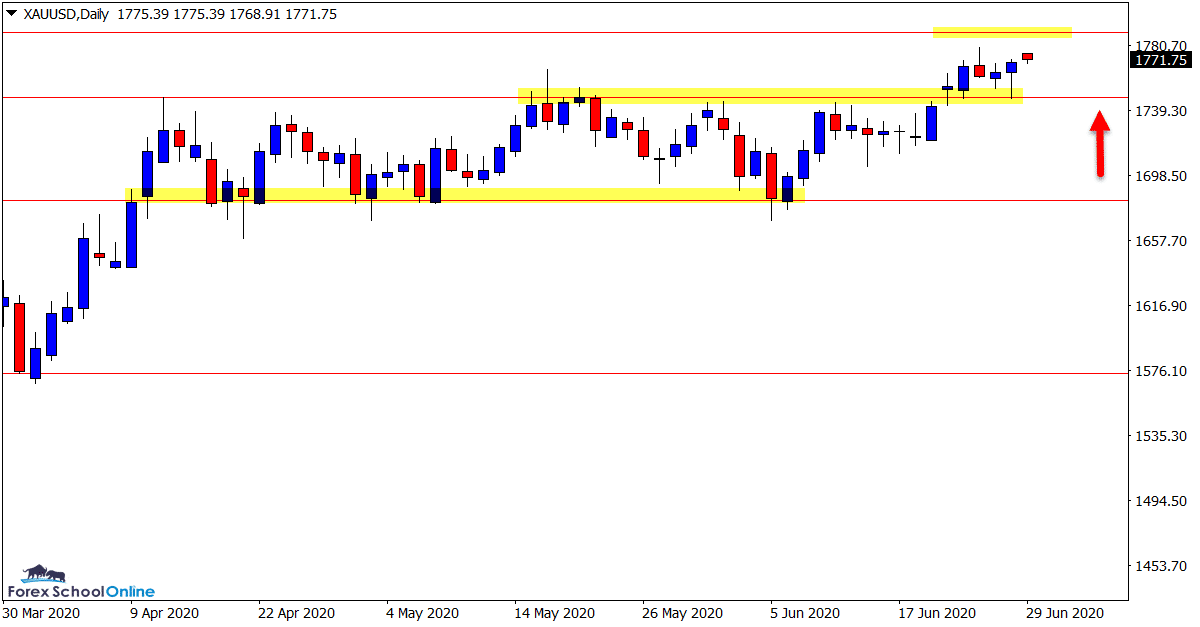The image size is (1200, 627).
Task: Click the 29 Jun 2020 date label
Action: (x=1066, y=613)
